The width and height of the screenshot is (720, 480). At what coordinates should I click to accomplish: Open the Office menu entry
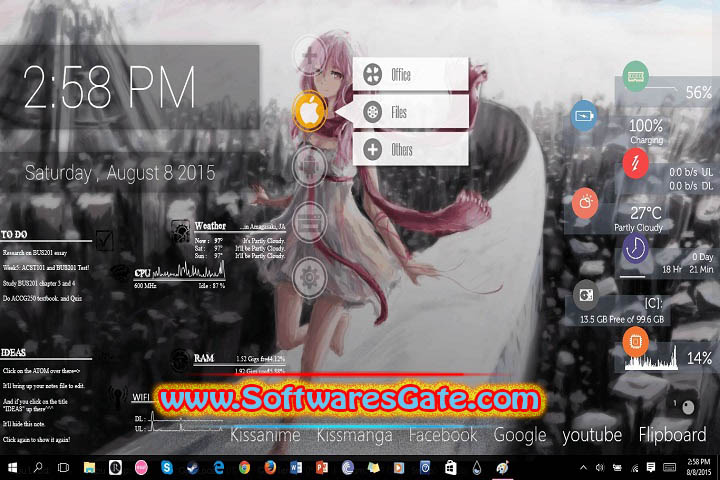point(411,74)
